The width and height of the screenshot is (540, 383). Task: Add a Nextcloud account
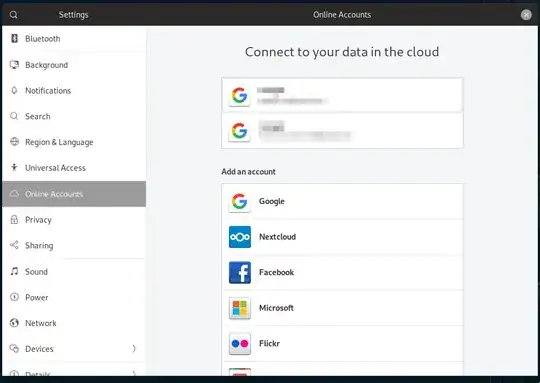pyautogui.click(x=342, y=237)
